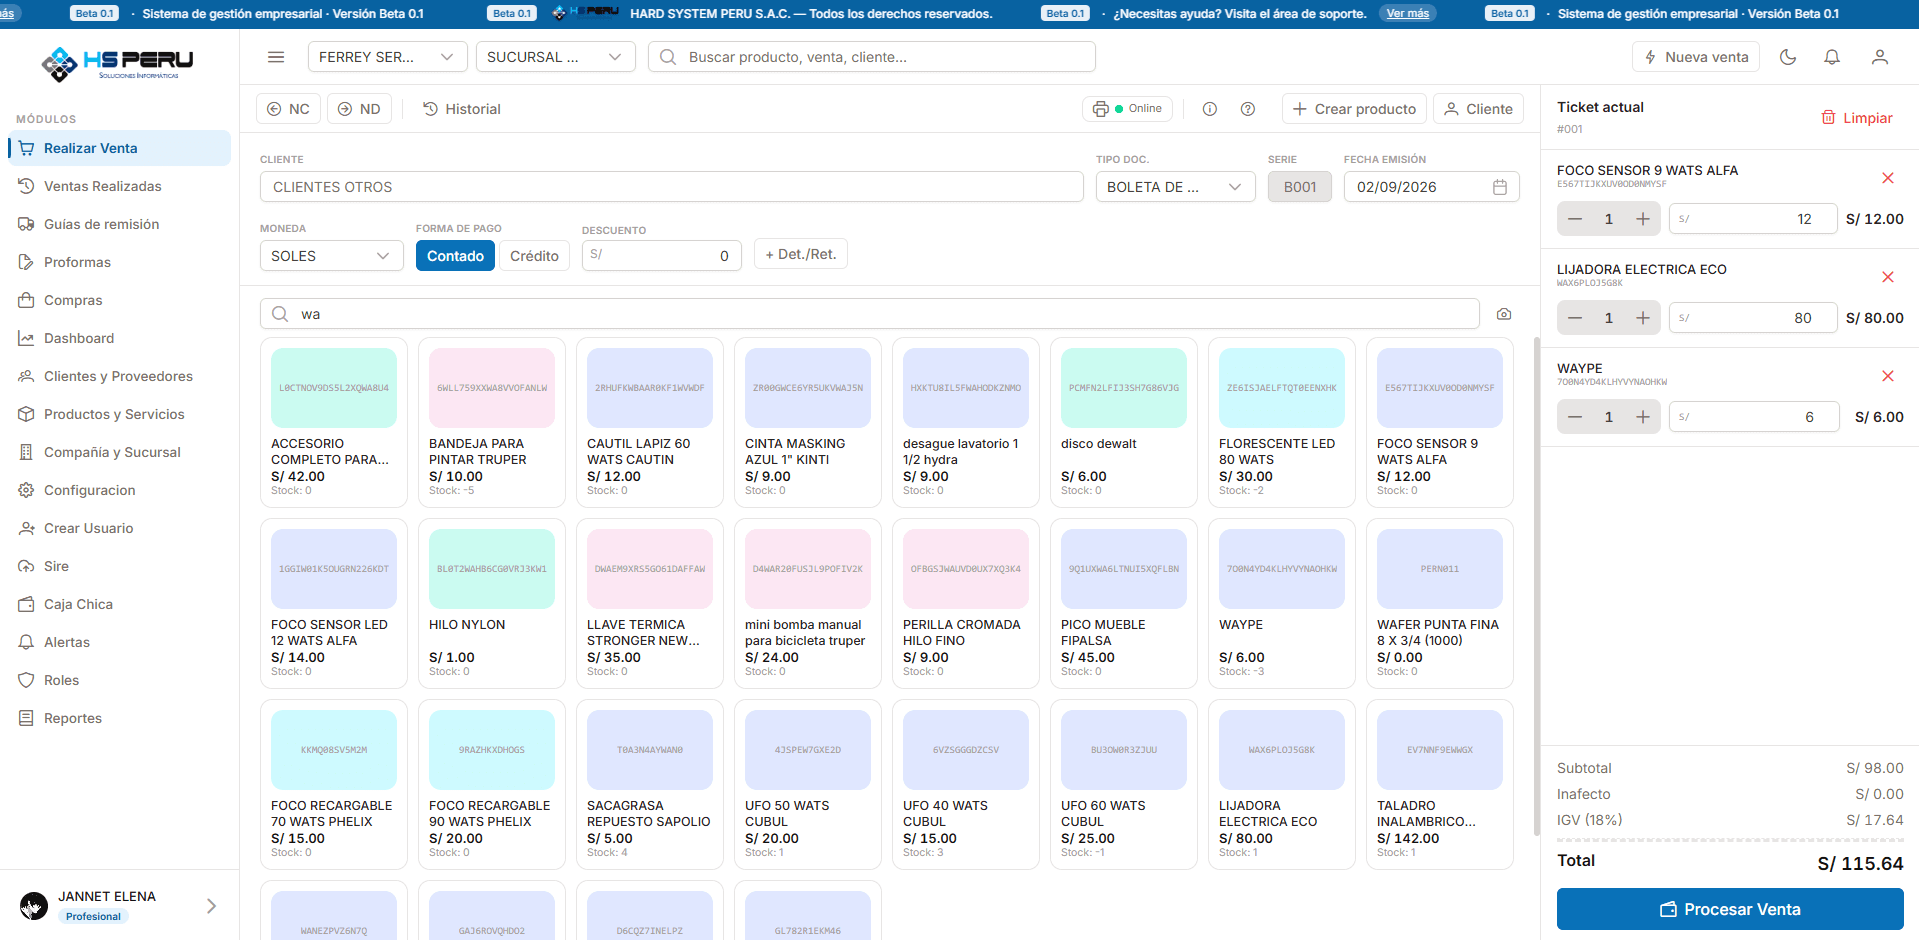Click the NC credit note button
The image size is (1919, 940).
coord(288,109)
